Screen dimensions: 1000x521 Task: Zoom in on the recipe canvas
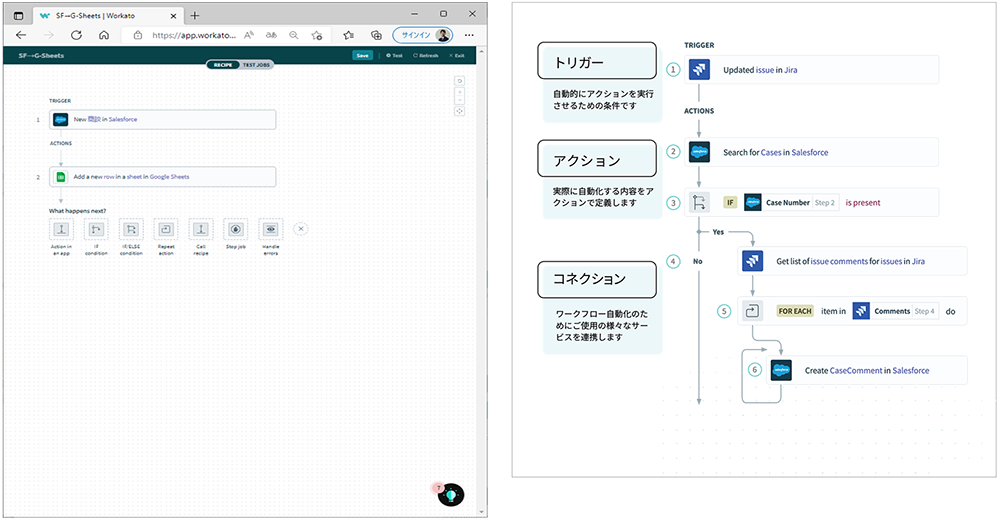click(459, 93)
